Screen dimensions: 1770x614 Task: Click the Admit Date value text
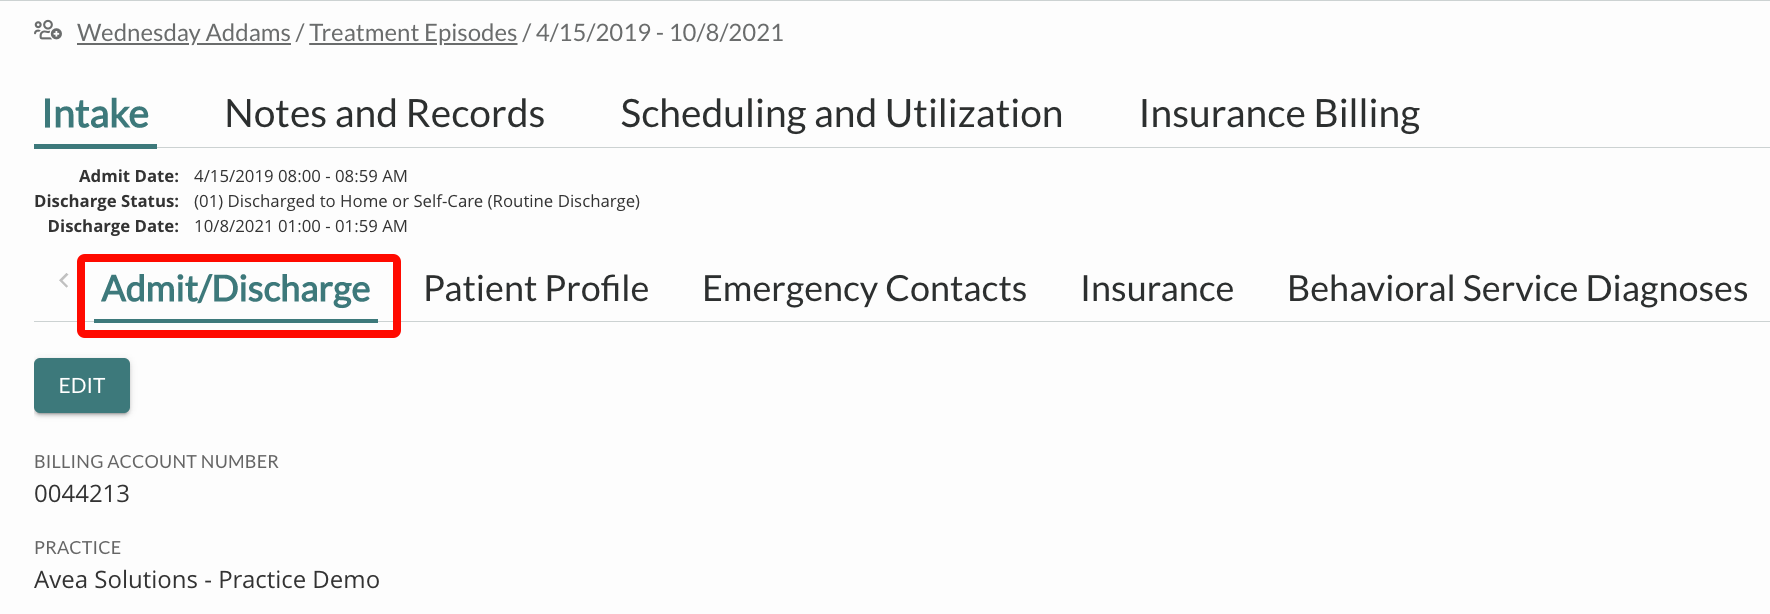(301, 176)
